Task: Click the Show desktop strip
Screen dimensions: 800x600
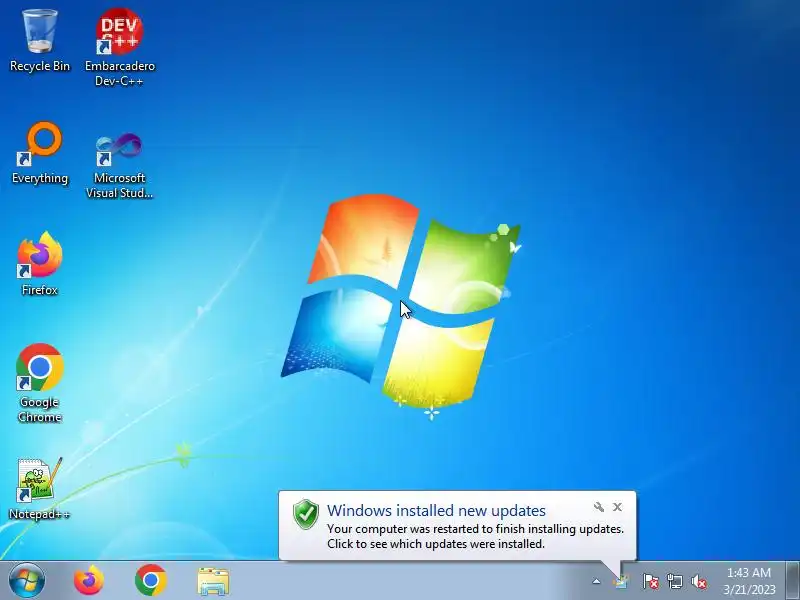Action: click(793, 580)
